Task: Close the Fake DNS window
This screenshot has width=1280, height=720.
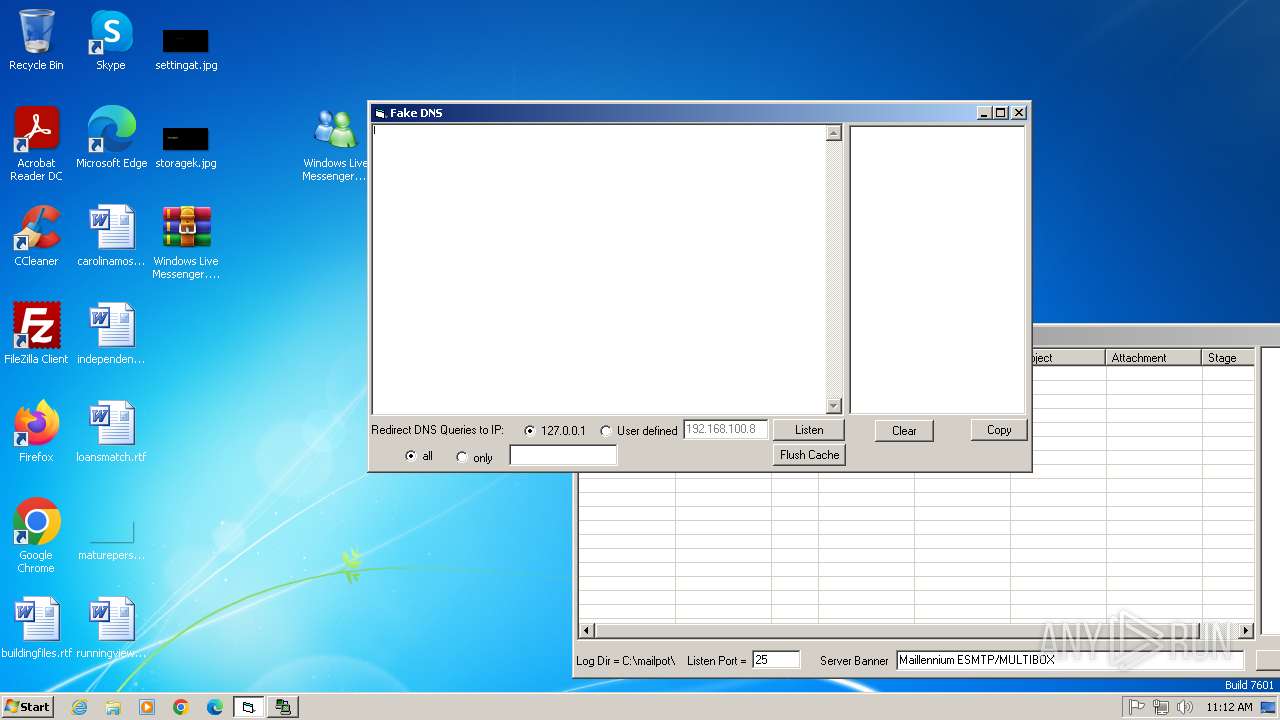Action: (x=1019, y=113)
